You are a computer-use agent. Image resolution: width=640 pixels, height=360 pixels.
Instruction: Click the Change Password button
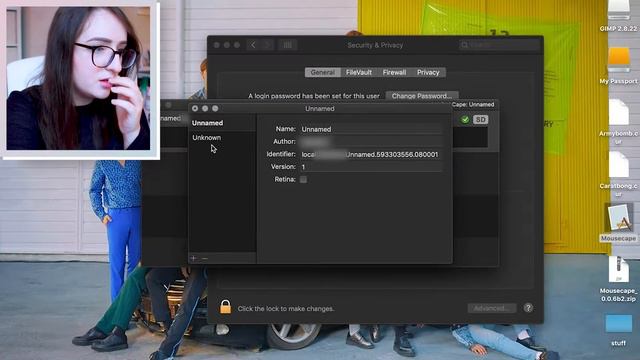pos(422,96)
